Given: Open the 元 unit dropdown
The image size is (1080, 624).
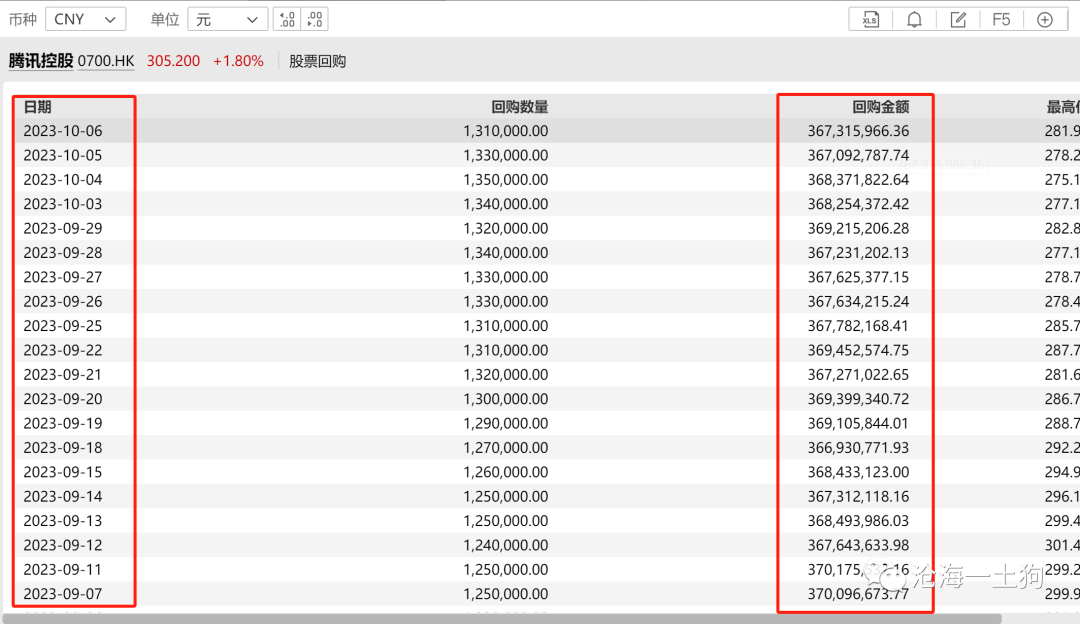Looking at the screenshot, I should (x=227, y=19).
